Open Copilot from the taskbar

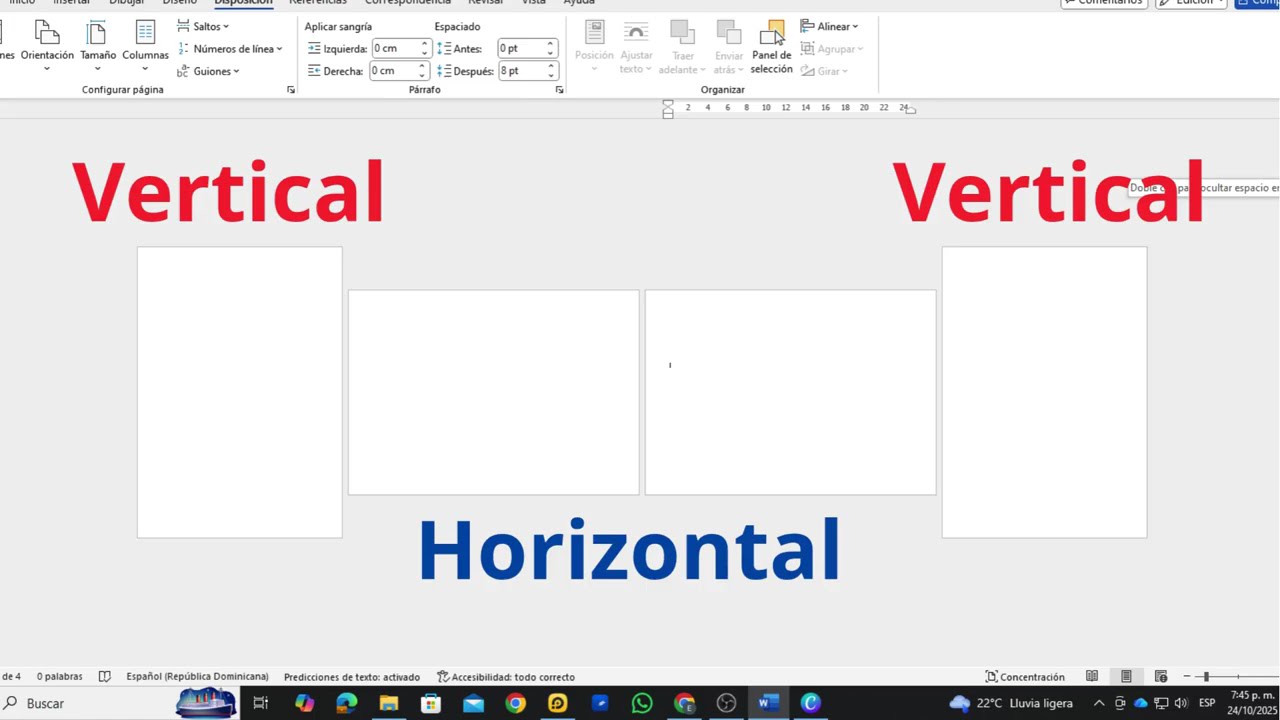pos(304,704)
